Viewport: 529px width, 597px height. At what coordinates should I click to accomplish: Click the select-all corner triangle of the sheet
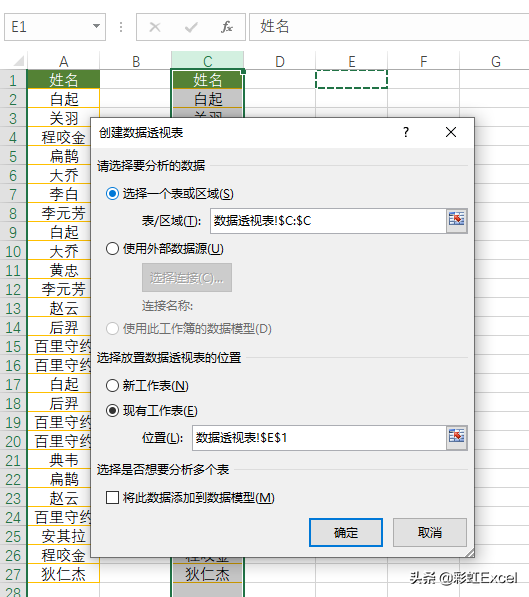coord(18,61)
